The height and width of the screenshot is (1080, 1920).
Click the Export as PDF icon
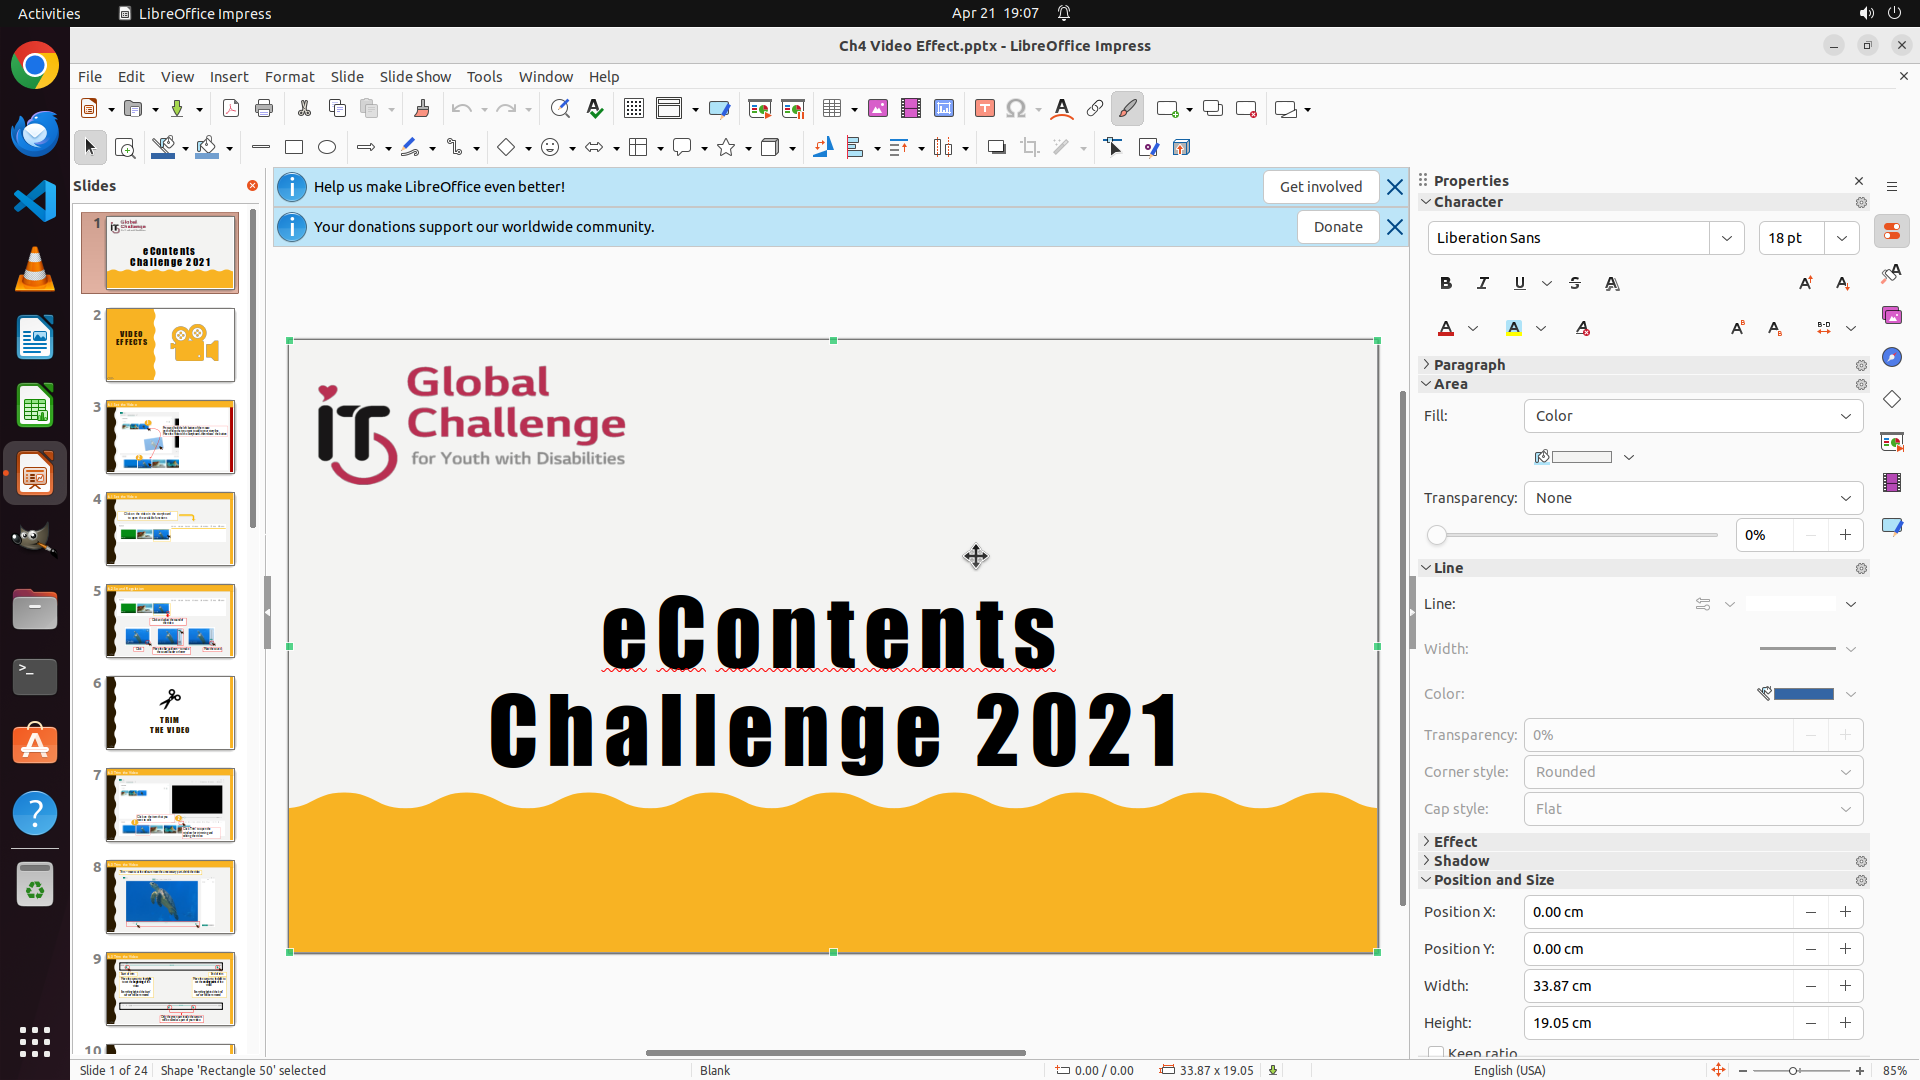[x=231, y=109]
